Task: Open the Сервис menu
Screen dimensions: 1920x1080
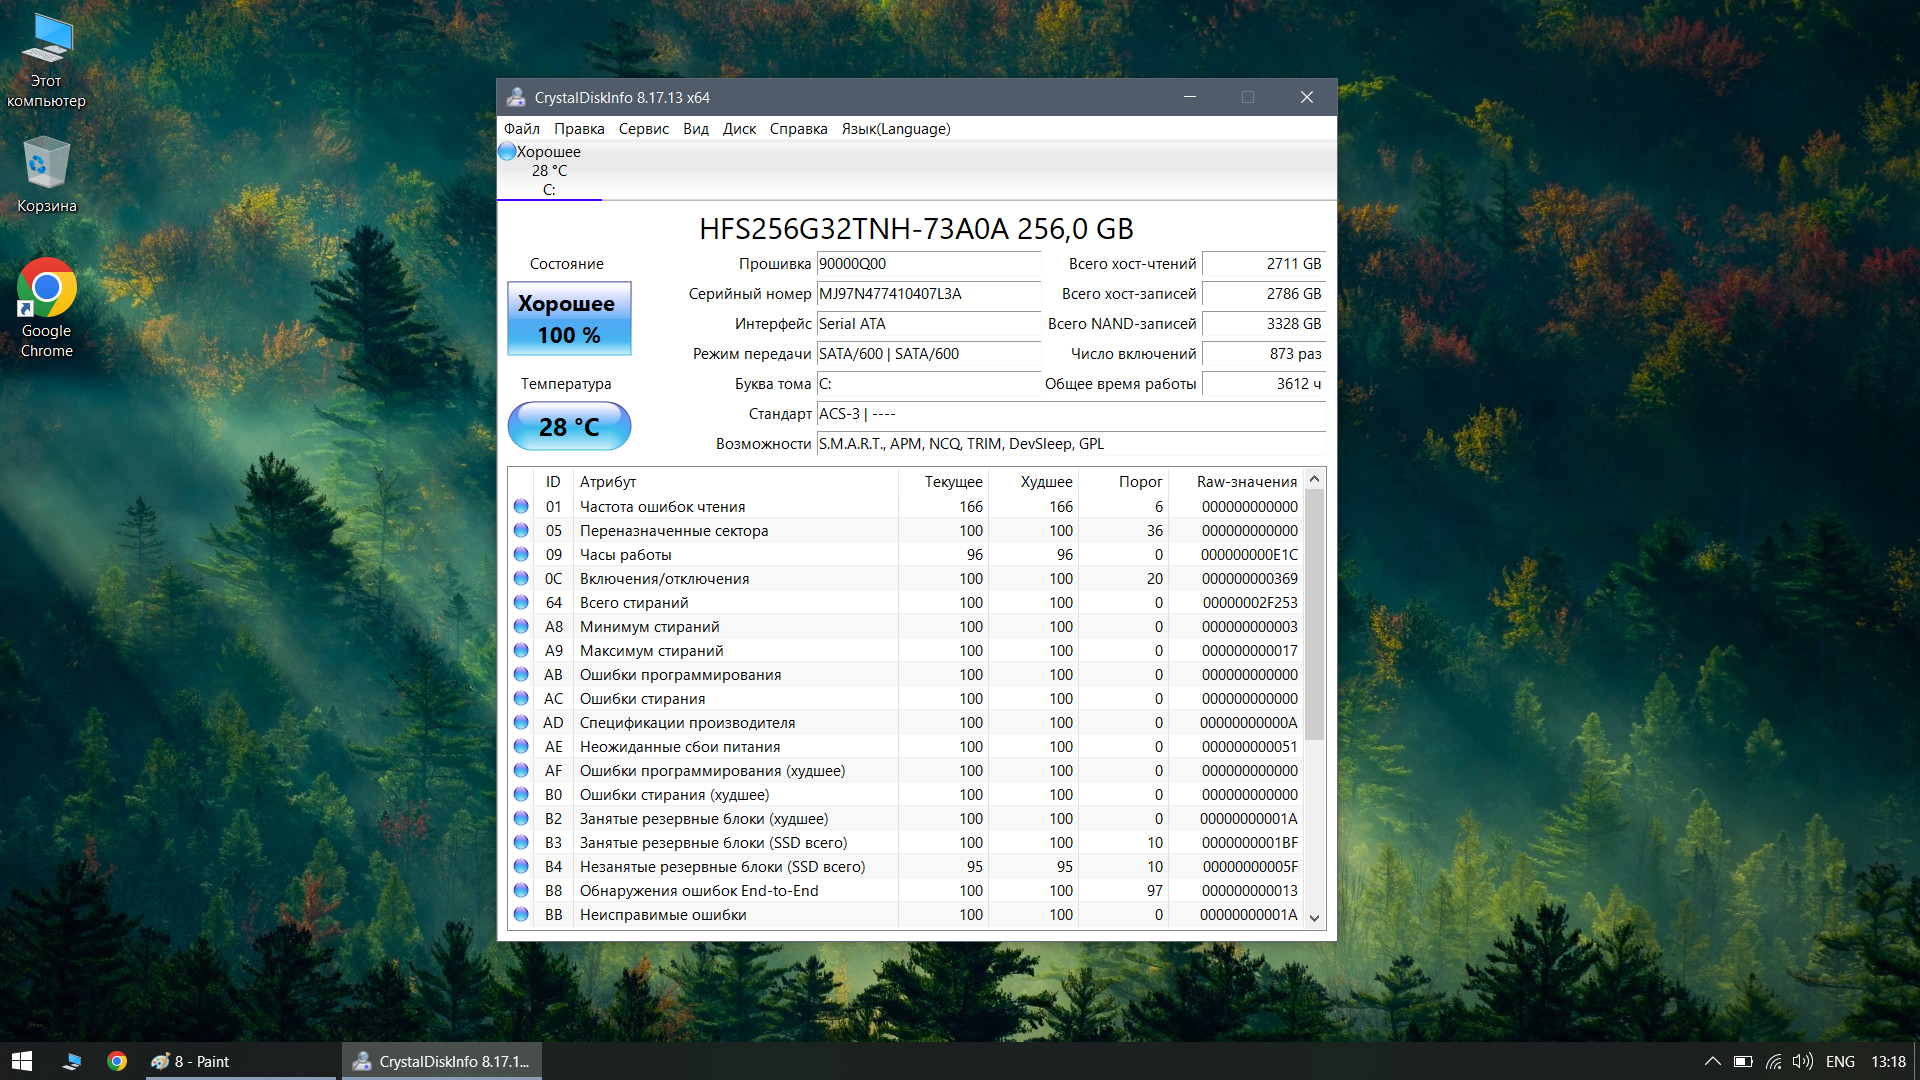Action: tap(643, 129)
